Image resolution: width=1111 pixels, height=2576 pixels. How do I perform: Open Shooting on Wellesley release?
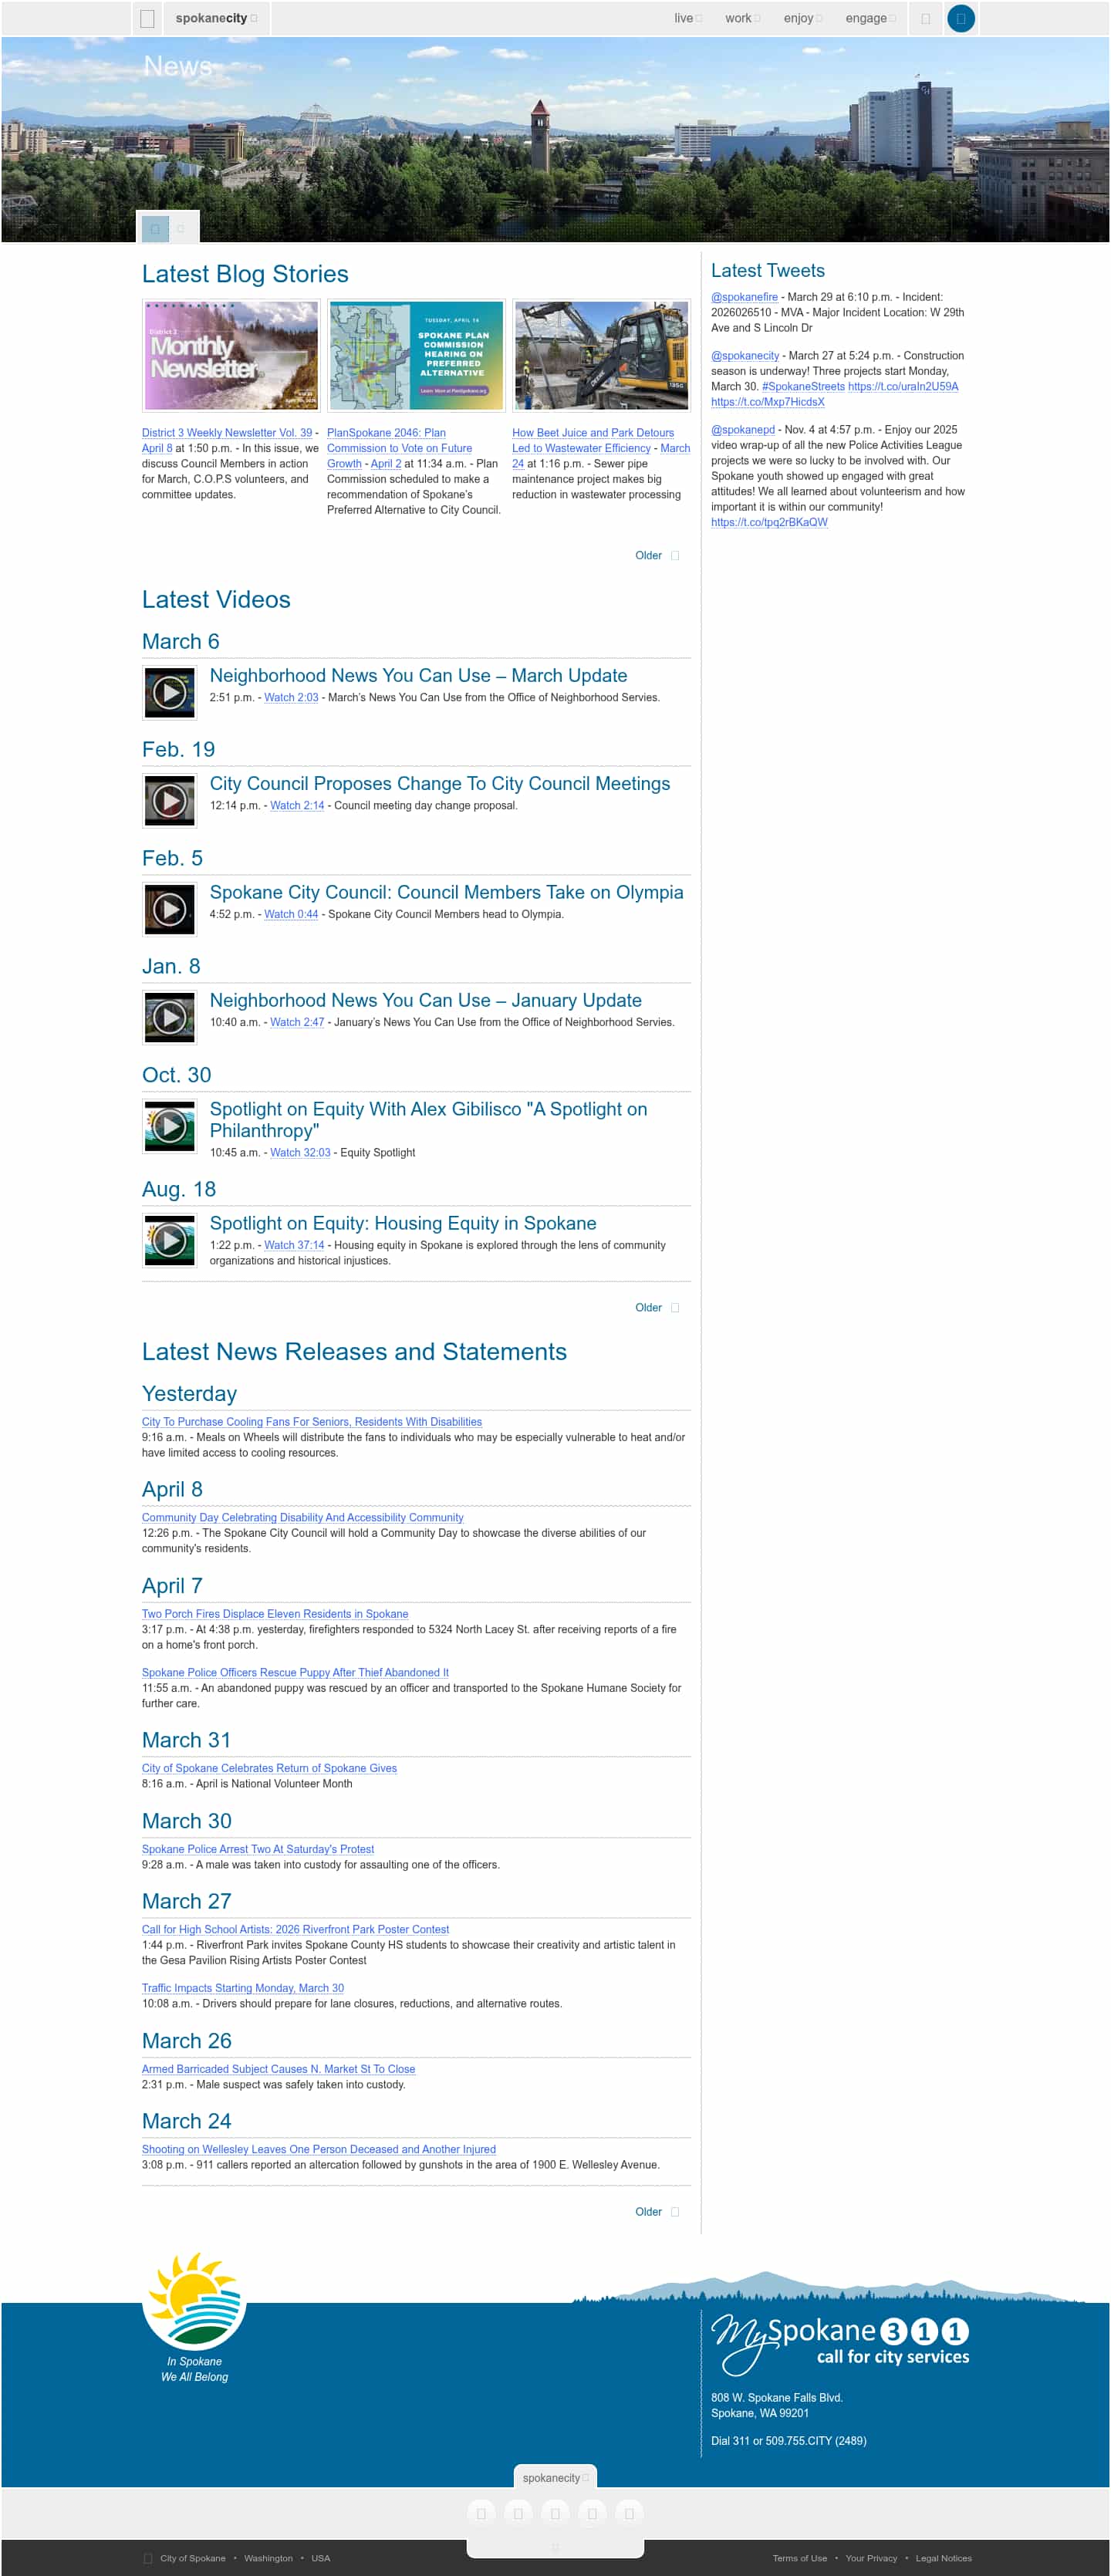click(x=319, y=2149)
